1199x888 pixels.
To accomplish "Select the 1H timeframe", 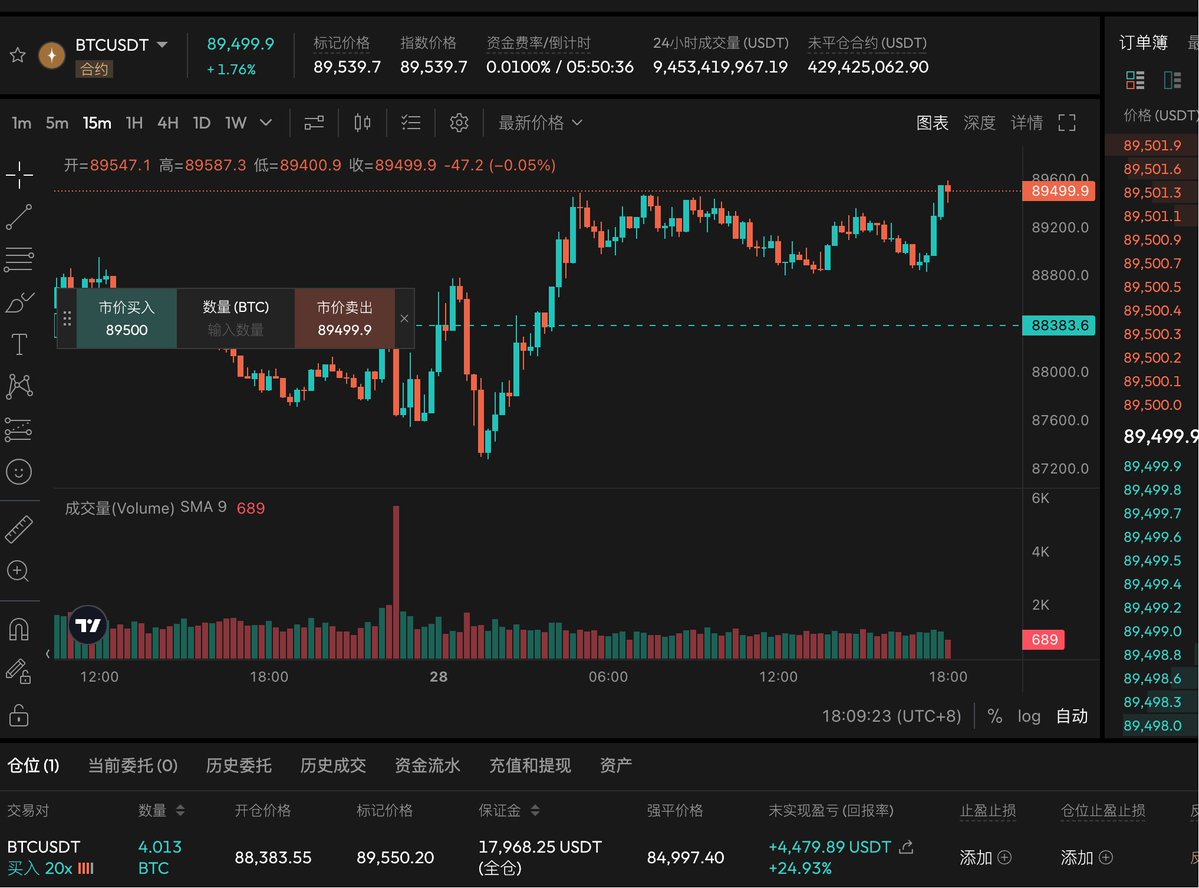I will pyautogui.click(x=134, y=123).
